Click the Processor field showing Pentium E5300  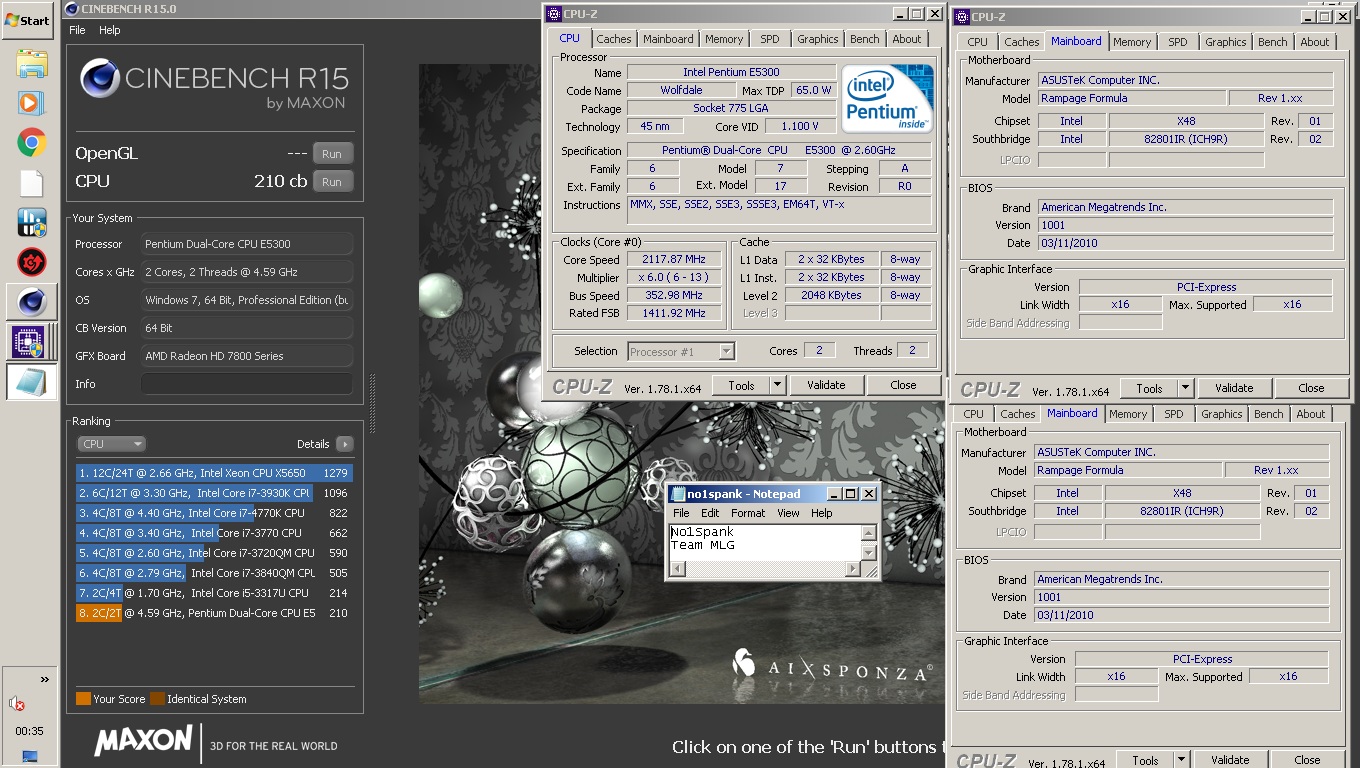247,244
